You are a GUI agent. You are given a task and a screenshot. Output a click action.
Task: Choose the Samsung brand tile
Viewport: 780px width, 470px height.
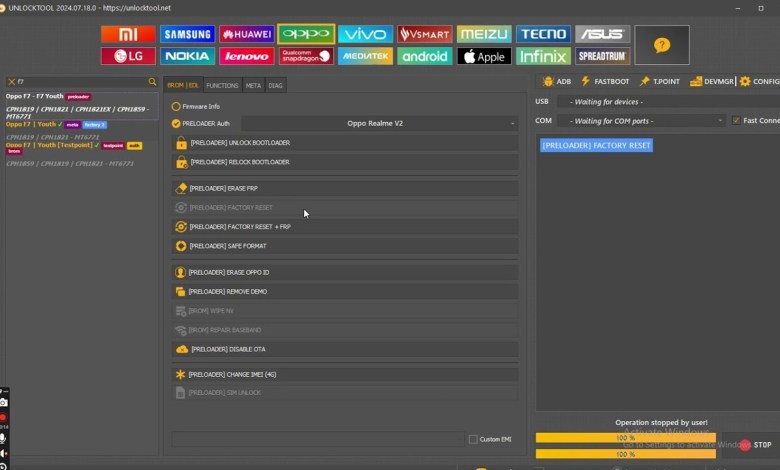pyautogui.click(x=187, y=34)
